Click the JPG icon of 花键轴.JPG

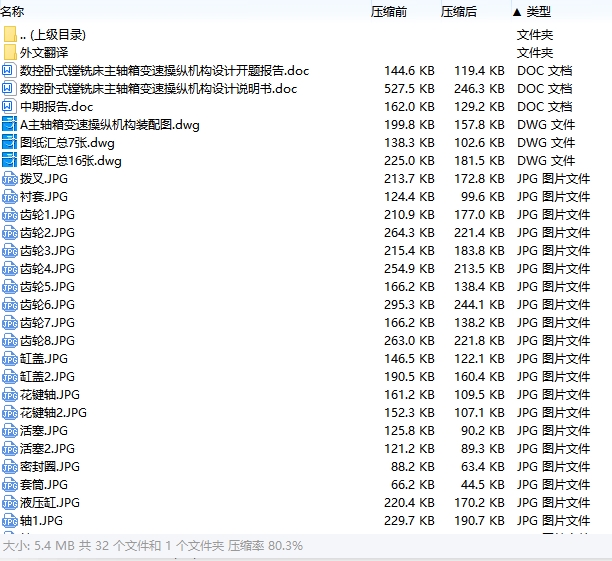tap(10, 395)
